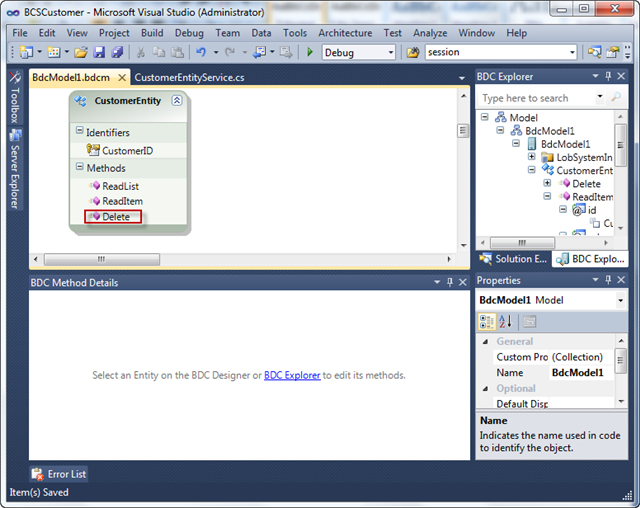Click the Properties grid vertical scrollbar thumb
Screen dimensions: 640x508
click(x=620, y=361)
